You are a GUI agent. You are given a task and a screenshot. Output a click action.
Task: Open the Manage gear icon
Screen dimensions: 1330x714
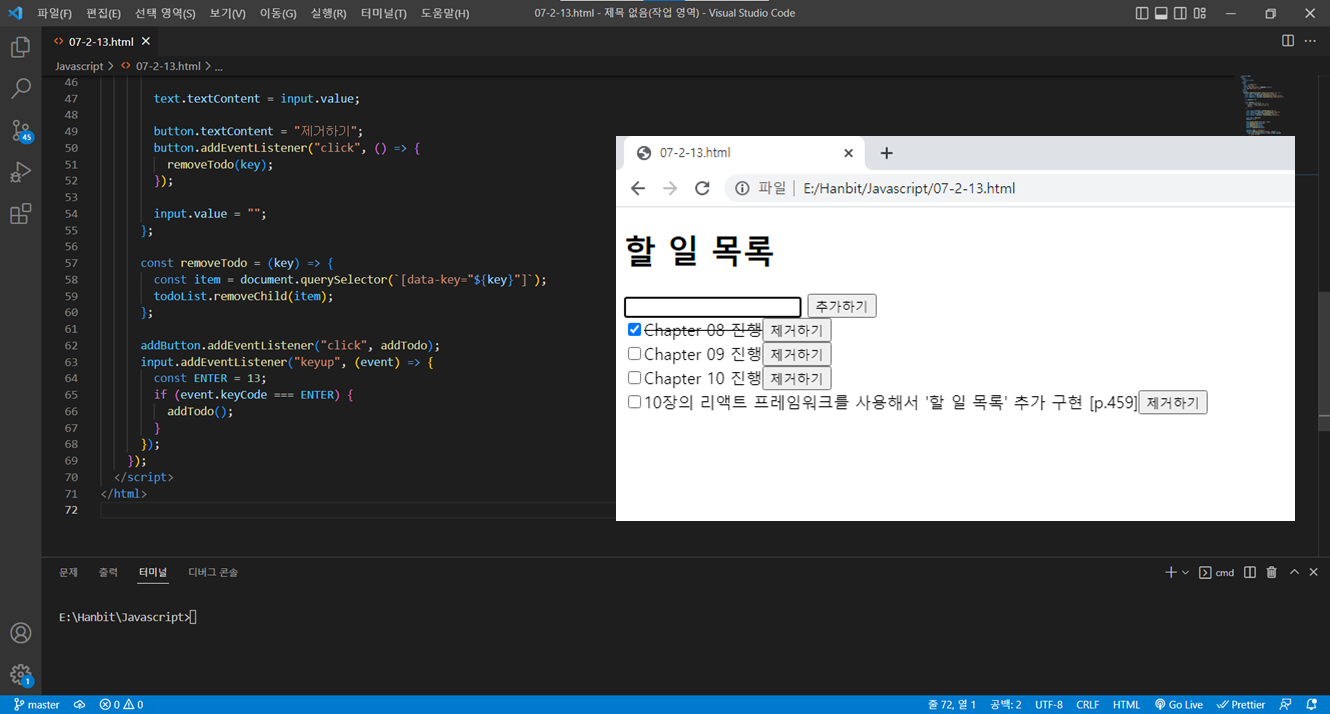point(20,675)
